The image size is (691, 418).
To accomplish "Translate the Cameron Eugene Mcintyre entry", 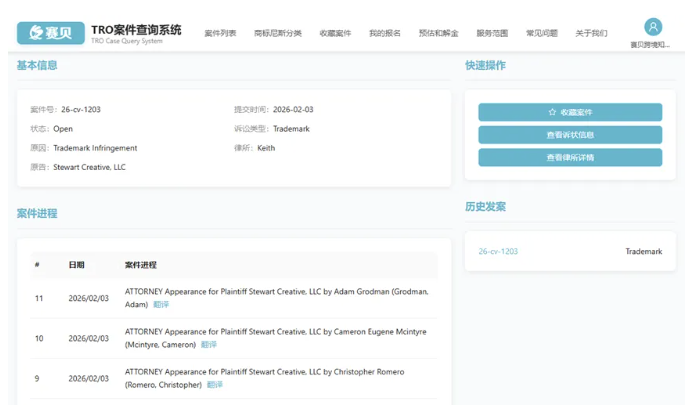I will [208, 345].
